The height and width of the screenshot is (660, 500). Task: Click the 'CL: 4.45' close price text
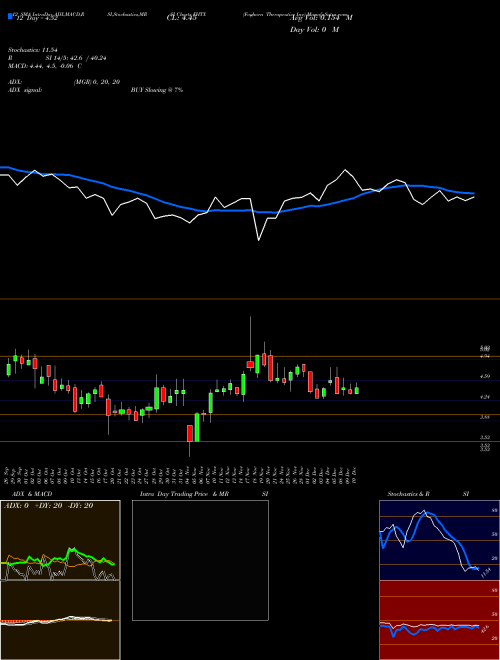coord(182,18)
